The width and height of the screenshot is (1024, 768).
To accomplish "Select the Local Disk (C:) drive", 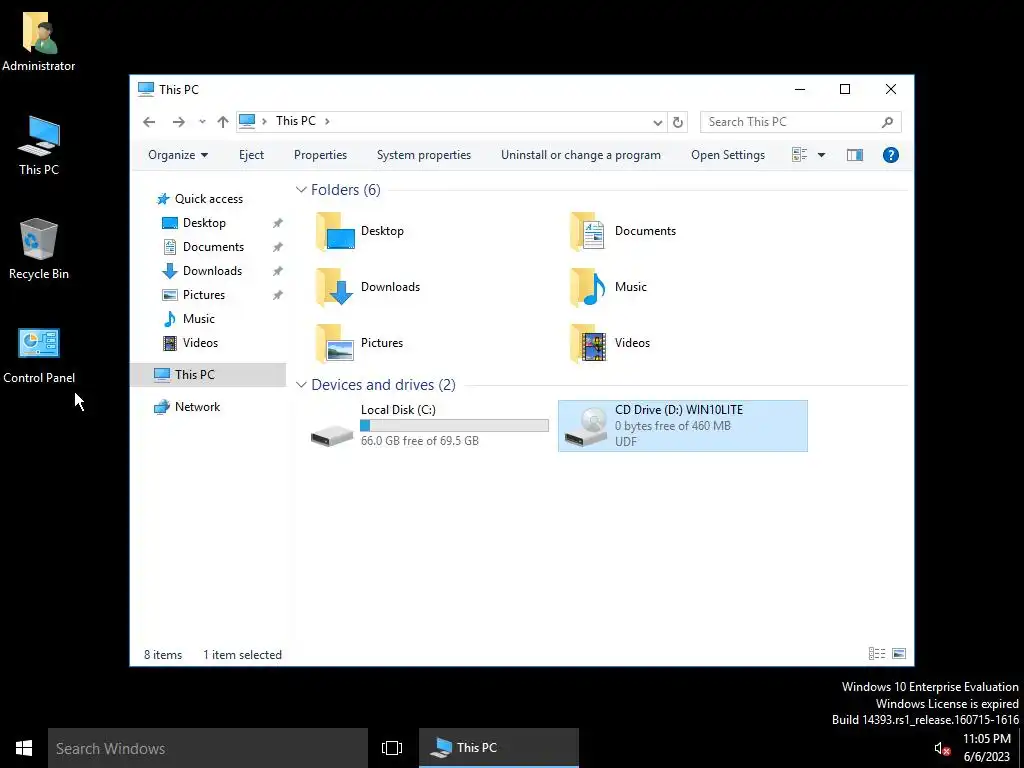I will (x=429, y=426).
